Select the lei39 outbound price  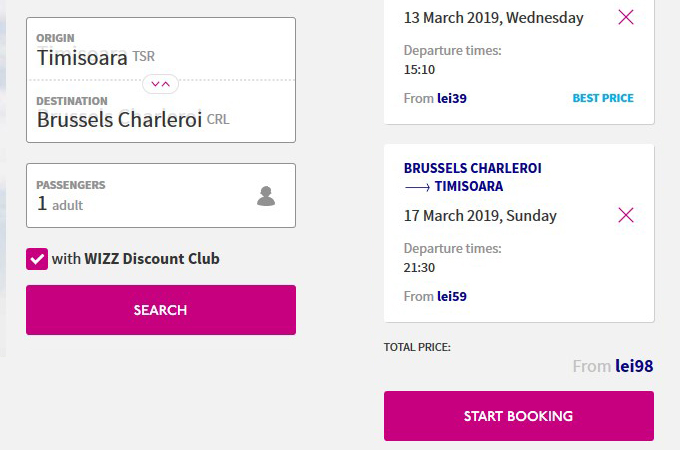coord(452,98)
